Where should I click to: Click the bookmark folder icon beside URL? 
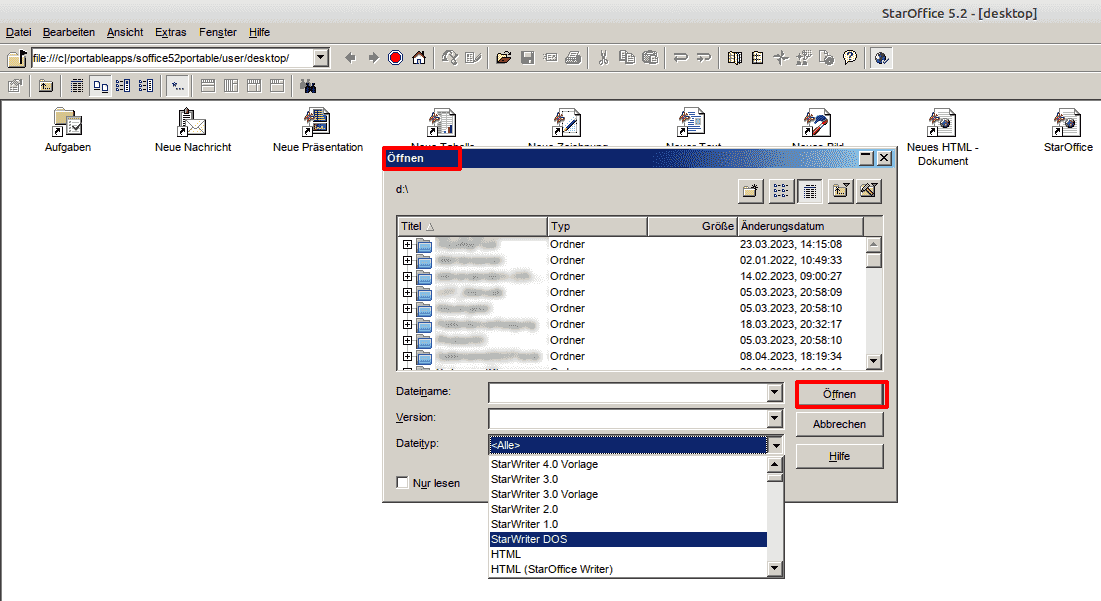[17, 58]
